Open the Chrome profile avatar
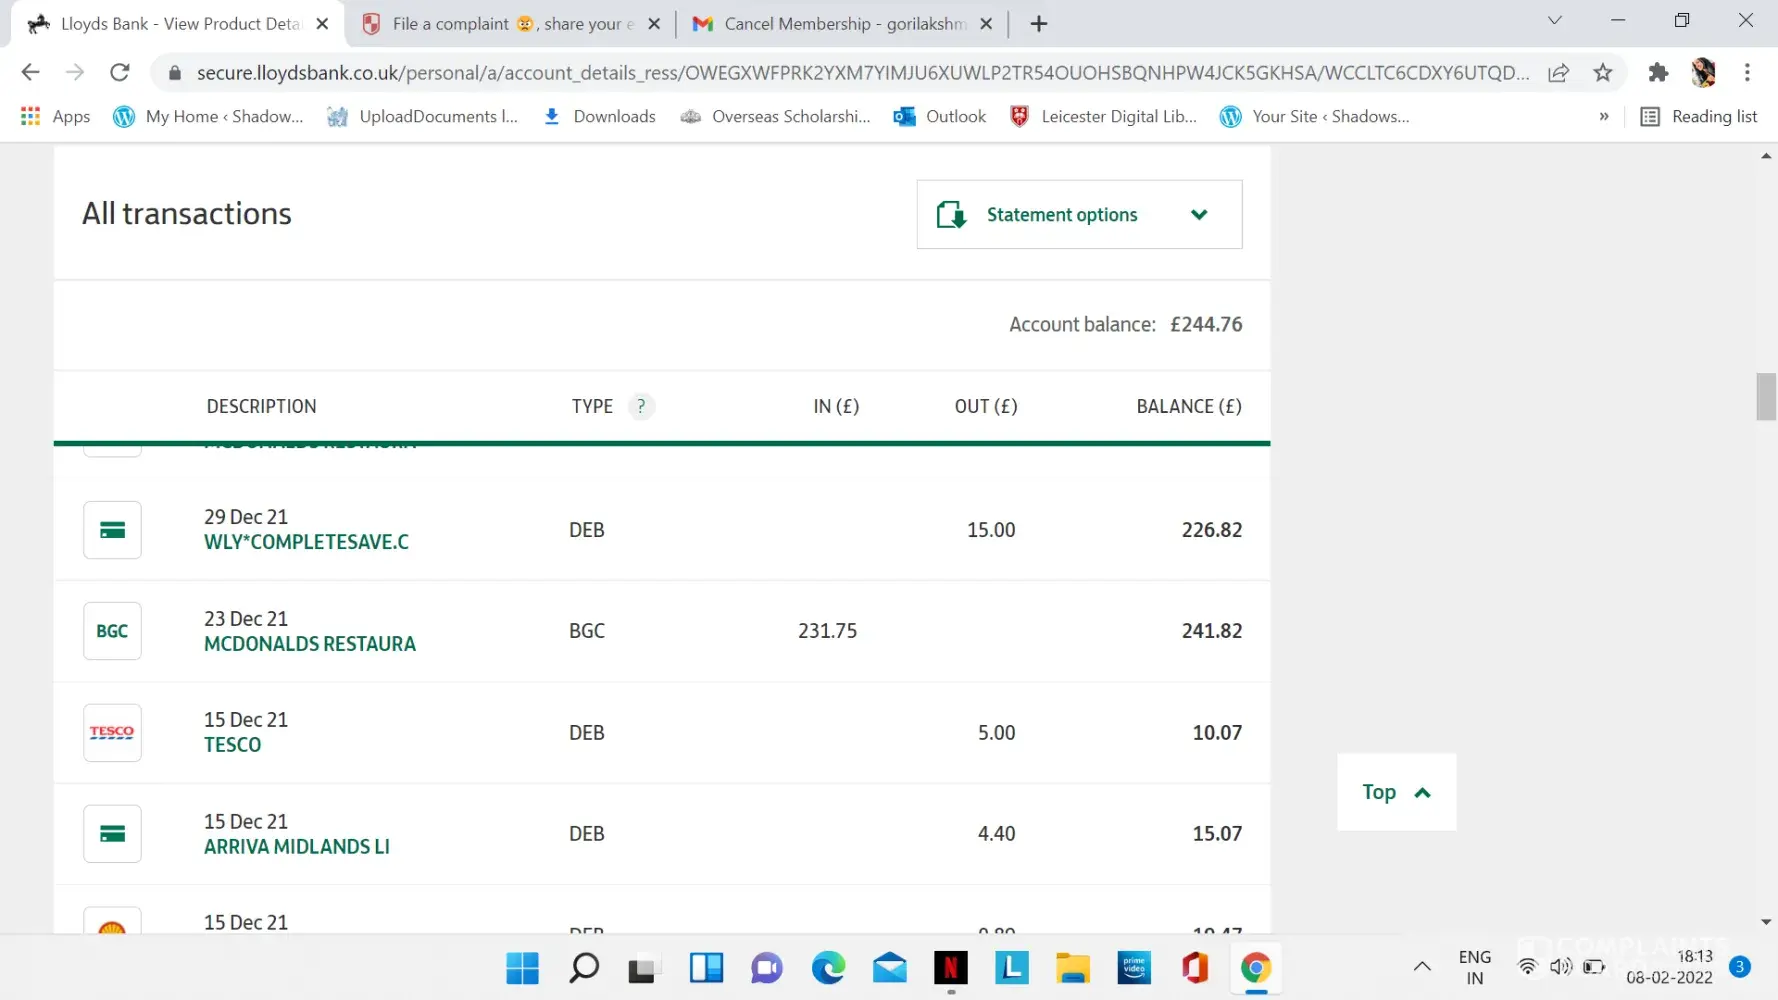Screen dimensions: 1778x1000 click(1703, 72)
